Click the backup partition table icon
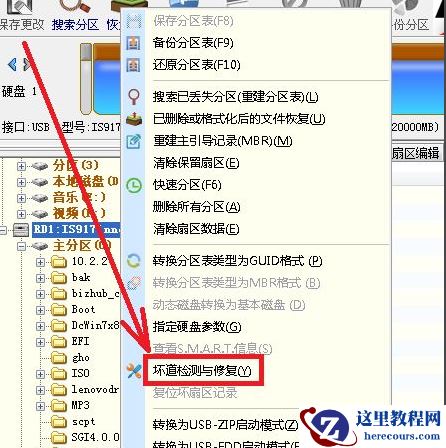 coord(133,43)
